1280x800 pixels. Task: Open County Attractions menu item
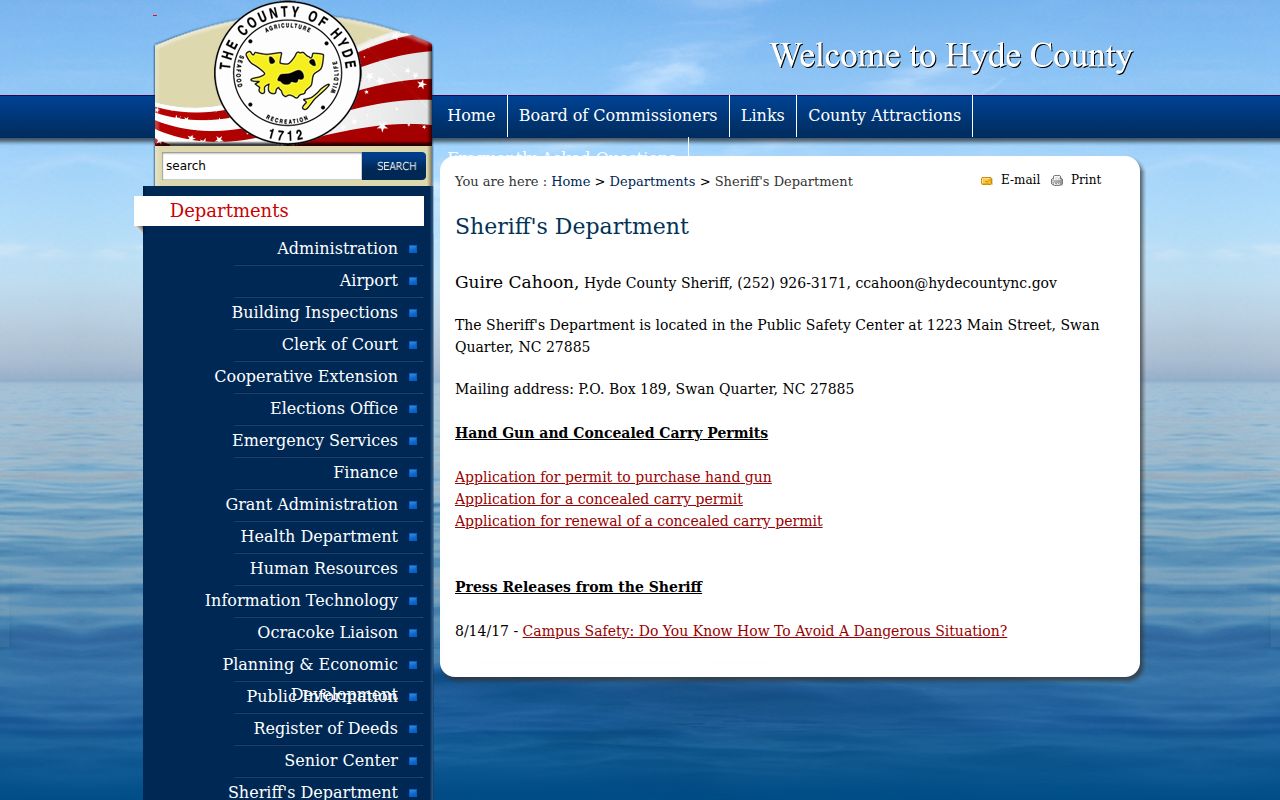point(885,115)
